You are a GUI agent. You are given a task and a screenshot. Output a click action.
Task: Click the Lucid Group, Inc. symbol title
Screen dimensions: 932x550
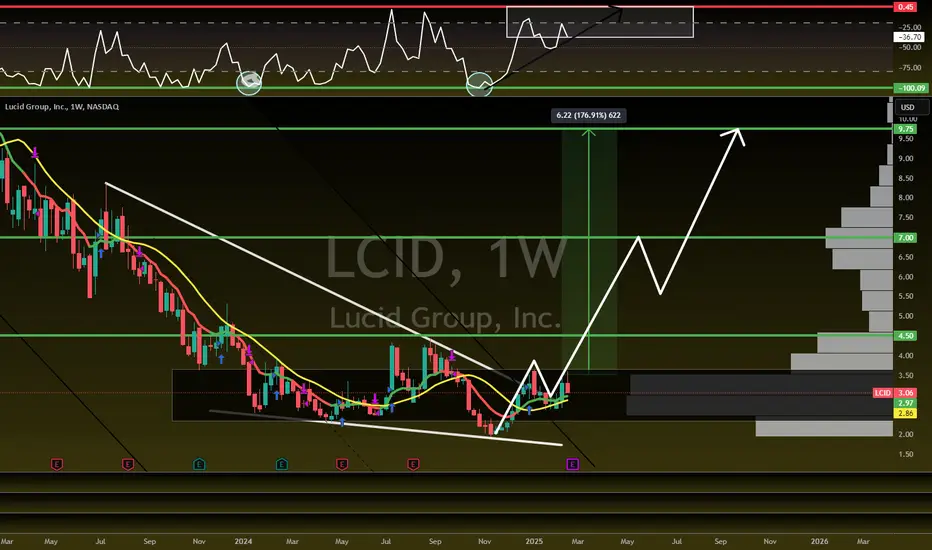[62, 107]
